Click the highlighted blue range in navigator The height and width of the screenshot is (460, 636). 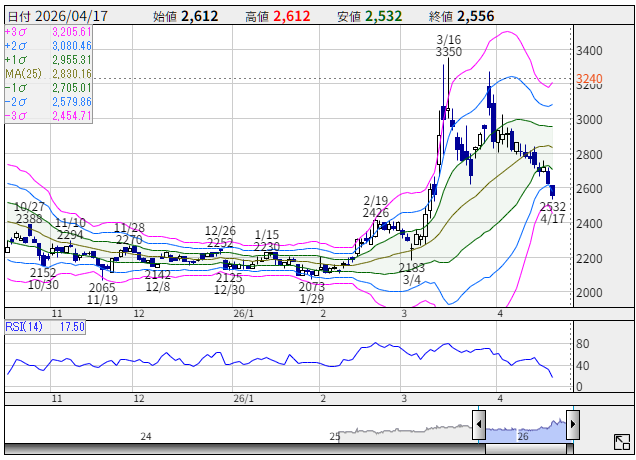point(527,426)
